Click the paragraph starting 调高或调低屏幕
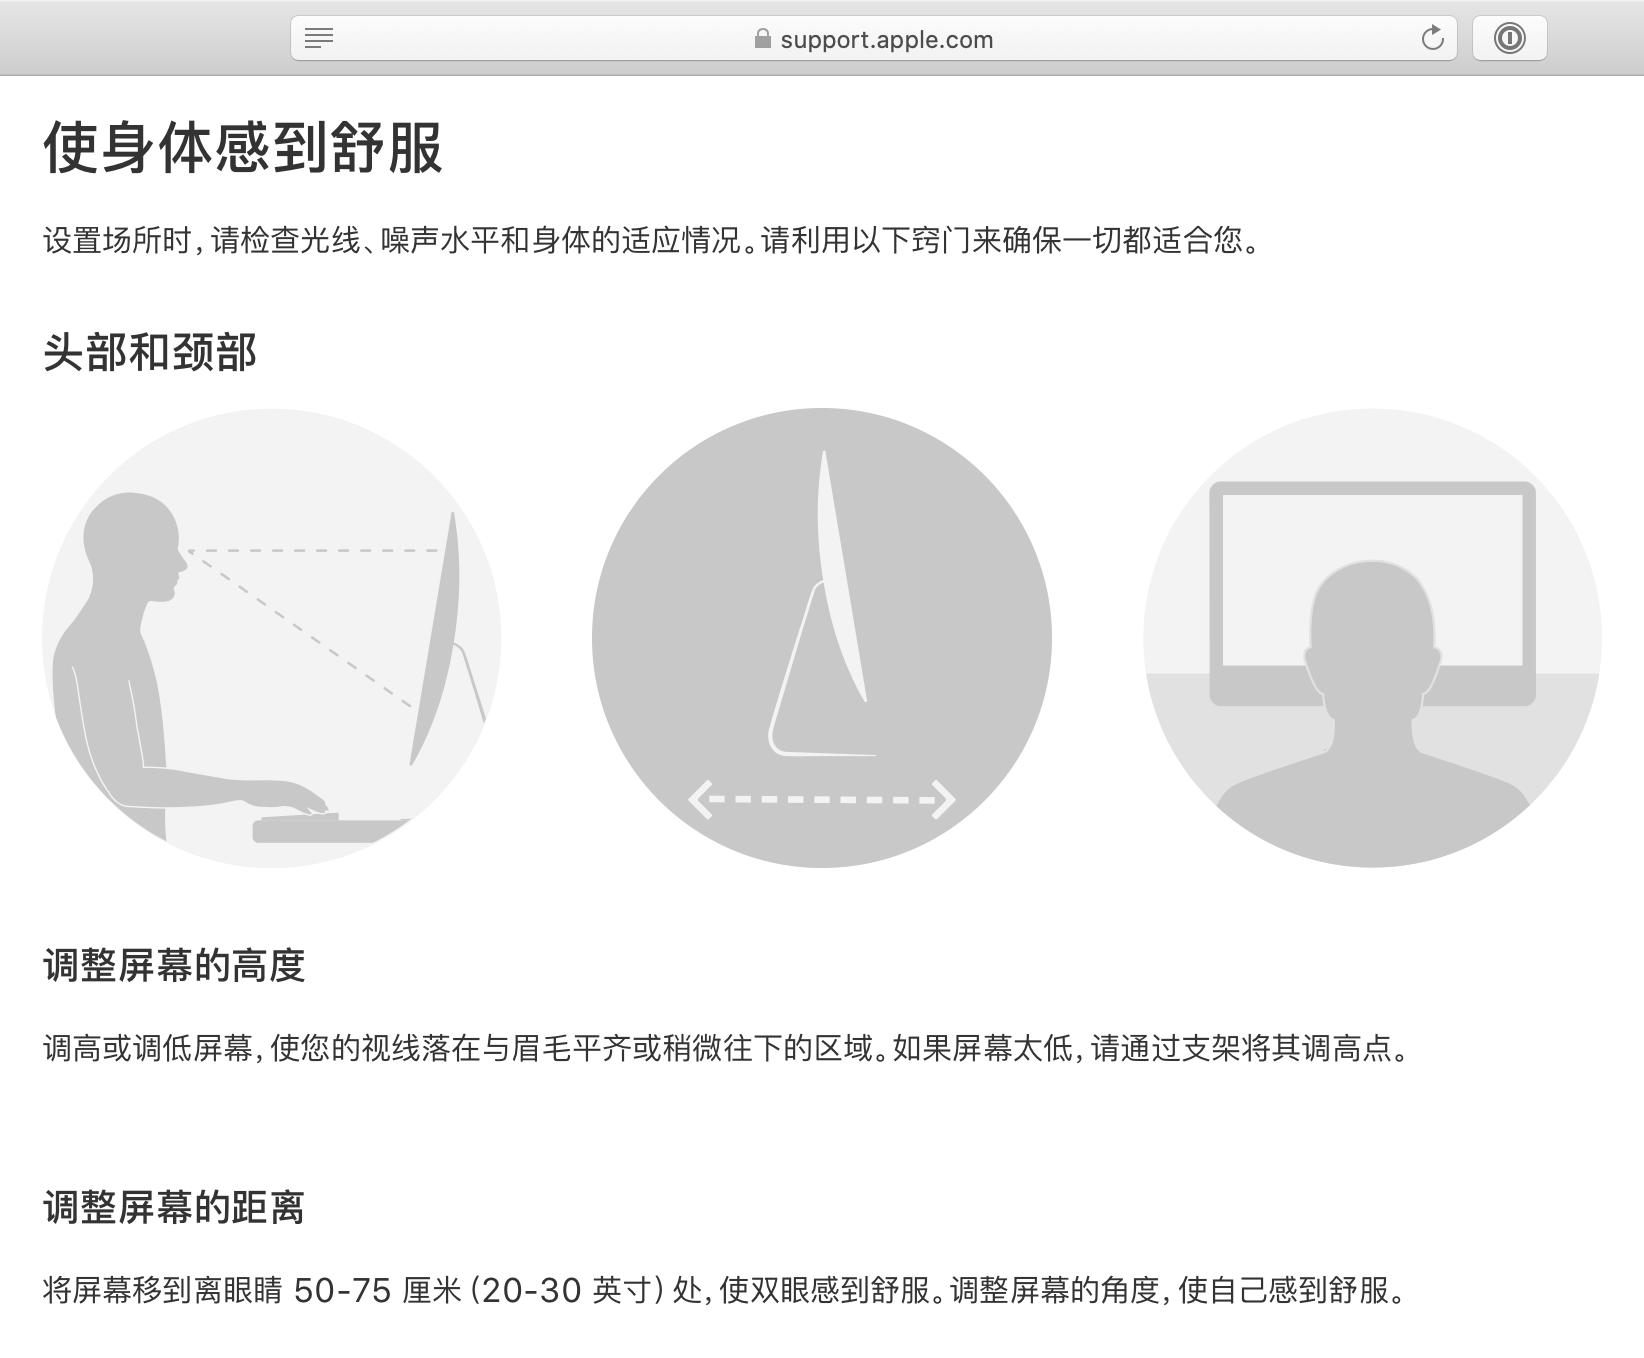Screen dimensions: 1644x1358 (x=727, y=1049)
